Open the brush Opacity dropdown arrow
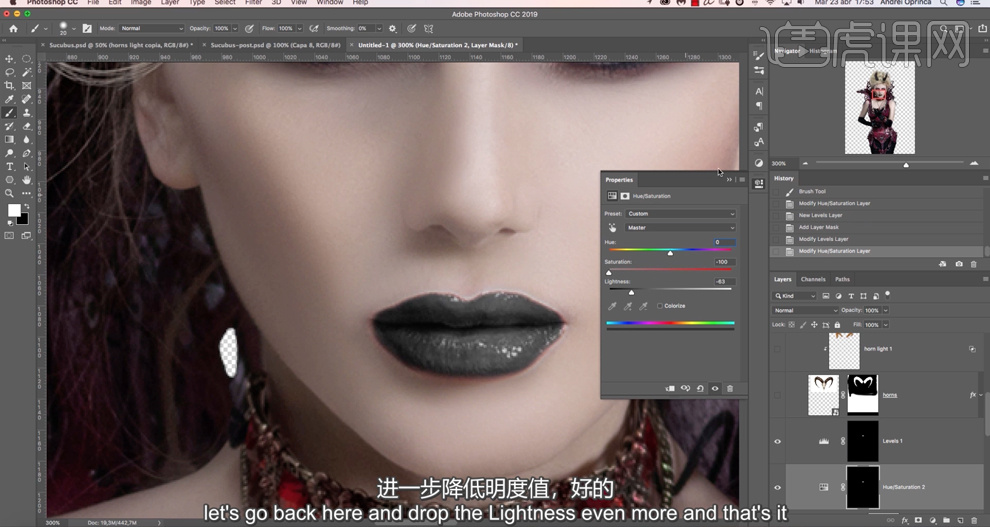Screen dimensions: 990x527 tap(235, 28)
